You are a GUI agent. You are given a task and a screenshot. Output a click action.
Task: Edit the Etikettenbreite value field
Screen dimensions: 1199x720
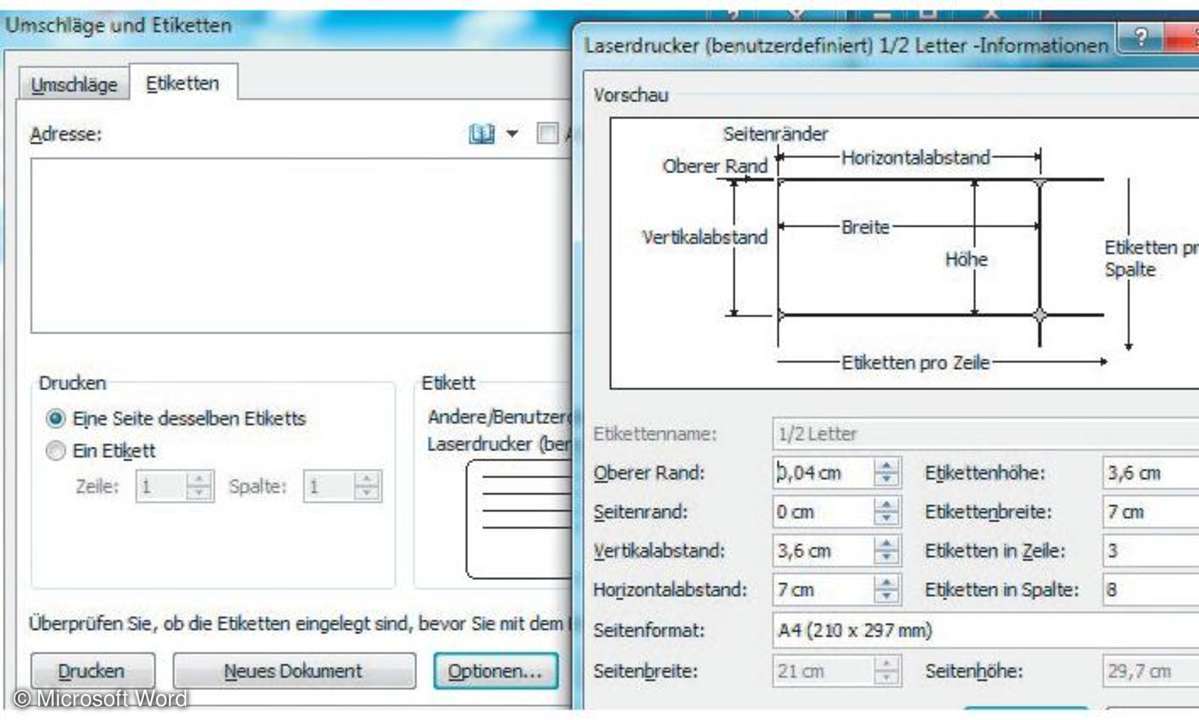pos(1151,512)
